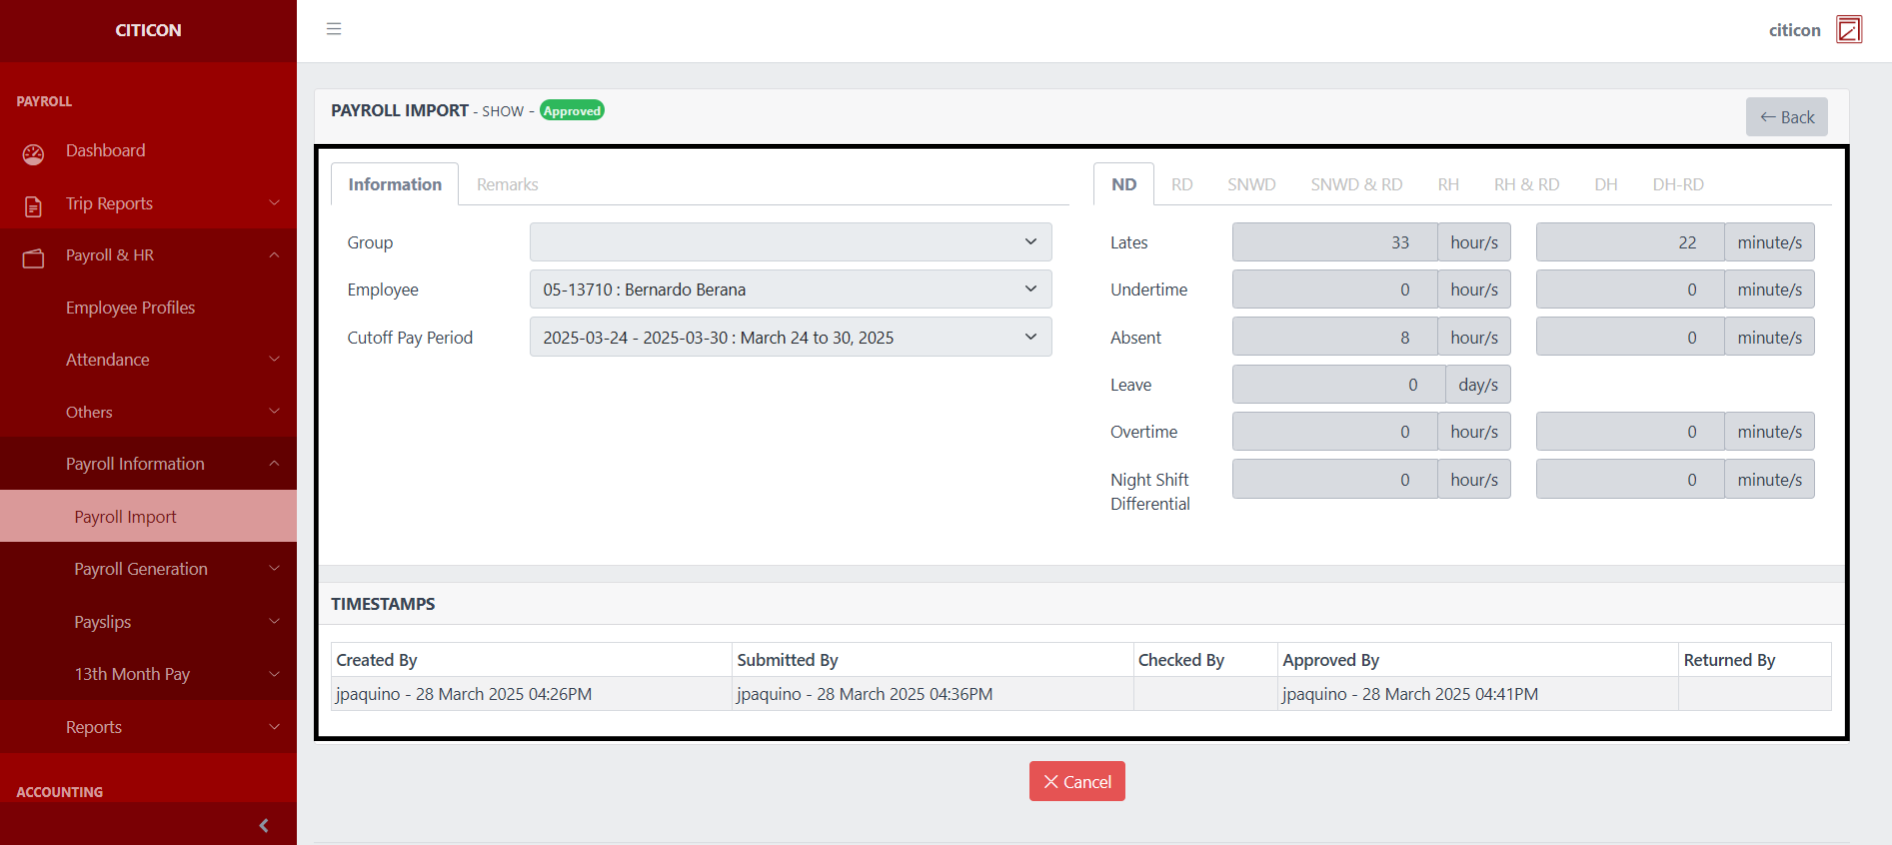Click the Payroll & HR folder icon

[x=33, y=258]
